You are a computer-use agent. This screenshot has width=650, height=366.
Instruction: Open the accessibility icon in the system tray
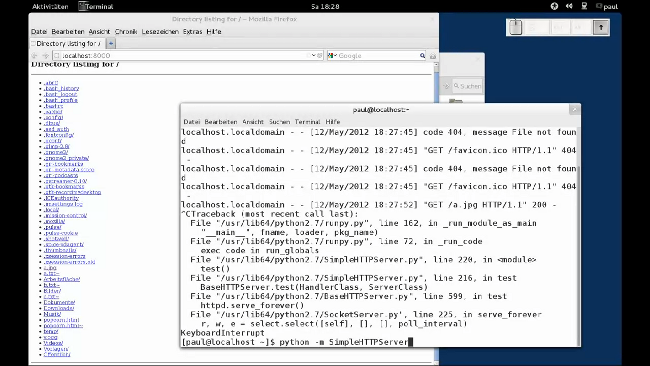pyautogui.click(x=554, y=6)
